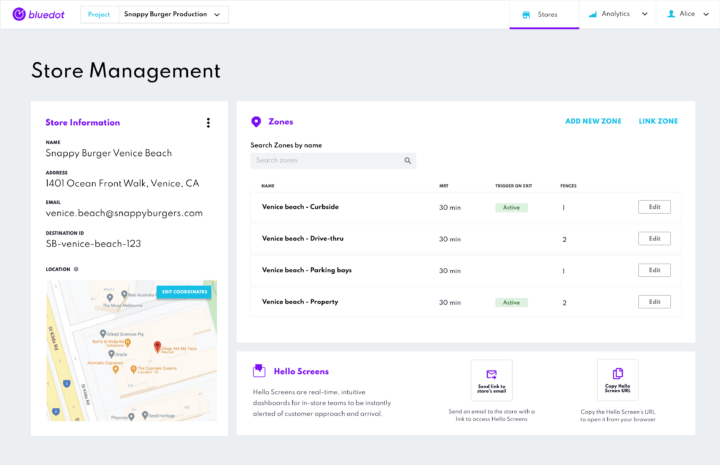This screenshot has width=720, height=465.
Task: Click the Stores shop icon
Action: pyautogui.click(x=526, y=15)
